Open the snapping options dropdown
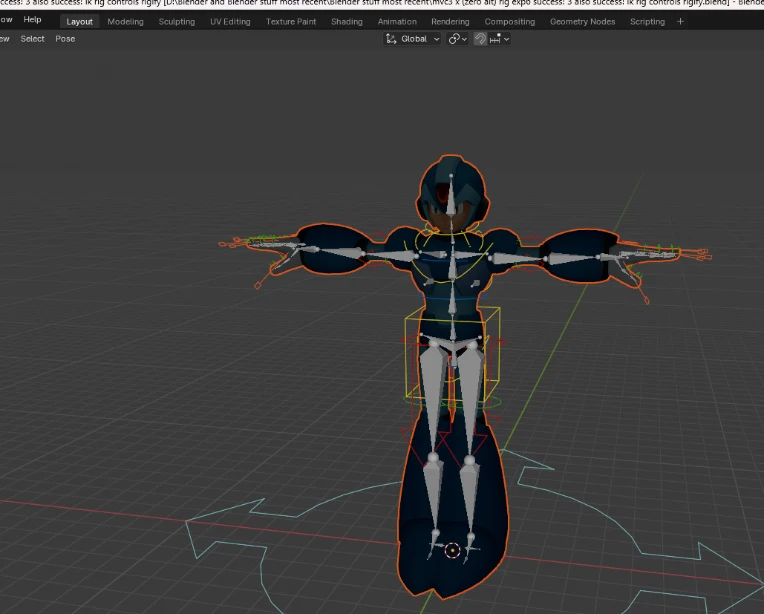The height and width of the screenshot is (614, 764). [499, 39]
